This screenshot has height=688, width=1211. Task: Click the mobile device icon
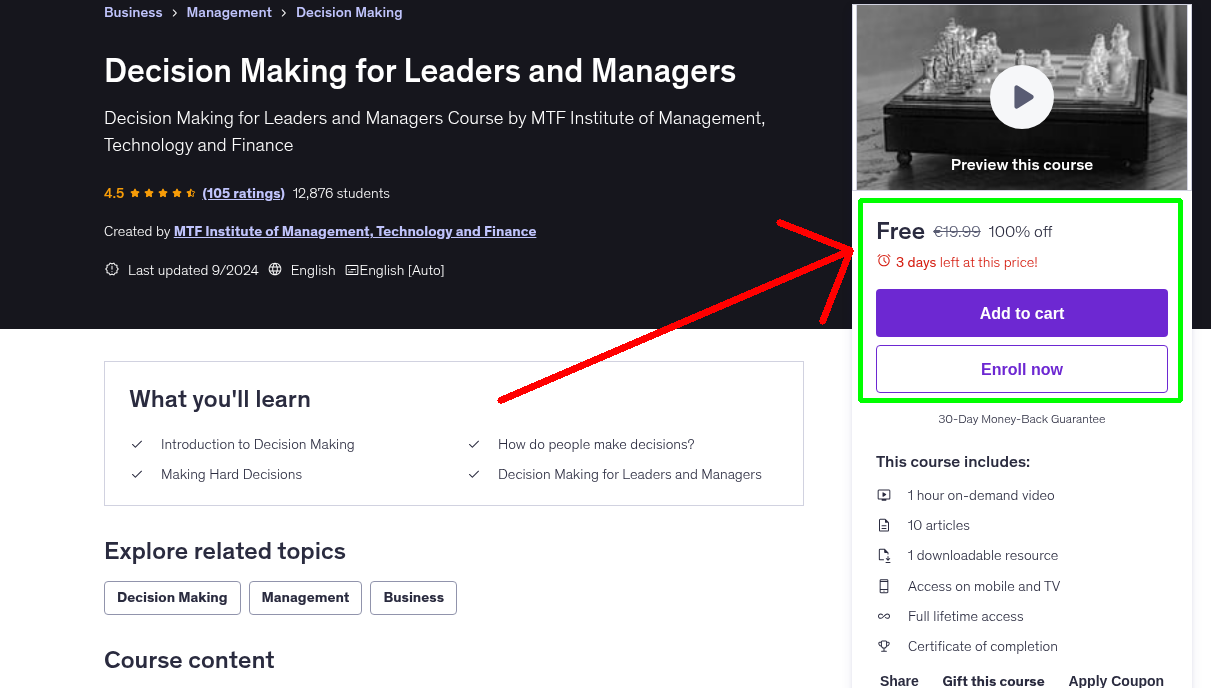pos(884,586)
